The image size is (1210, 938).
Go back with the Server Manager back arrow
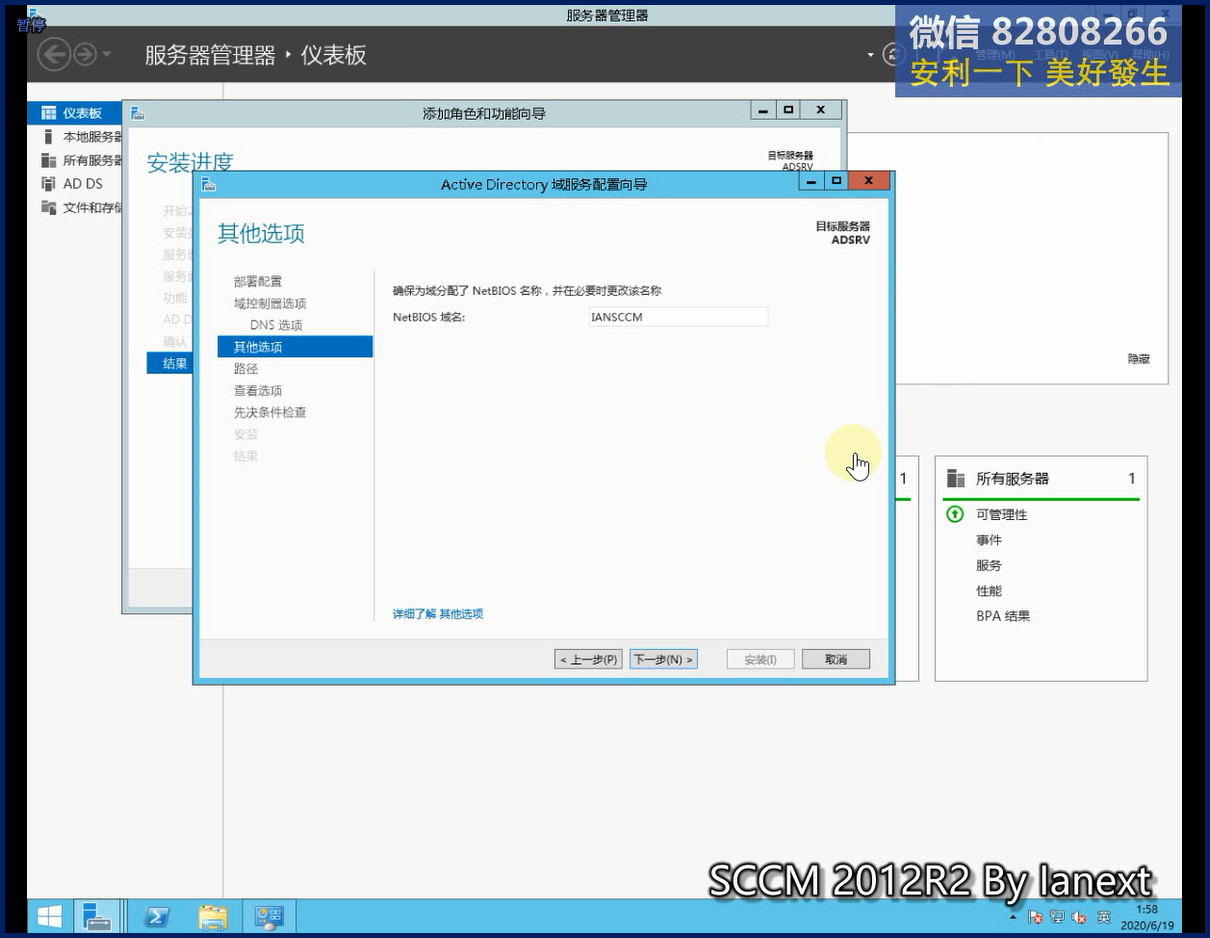click(x=54, y=54)
